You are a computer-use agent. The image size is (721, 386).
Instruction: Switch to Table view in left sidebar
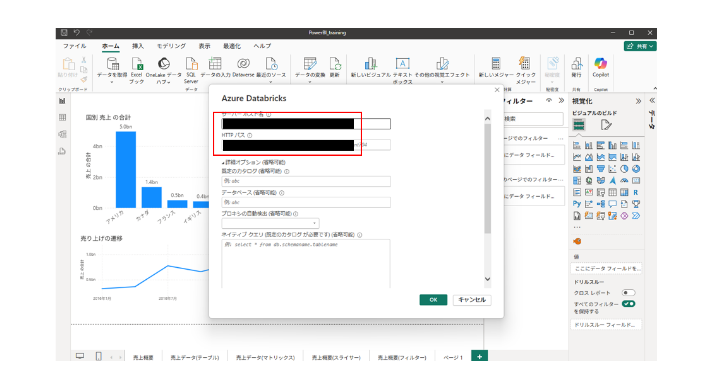tap(63, 117)
